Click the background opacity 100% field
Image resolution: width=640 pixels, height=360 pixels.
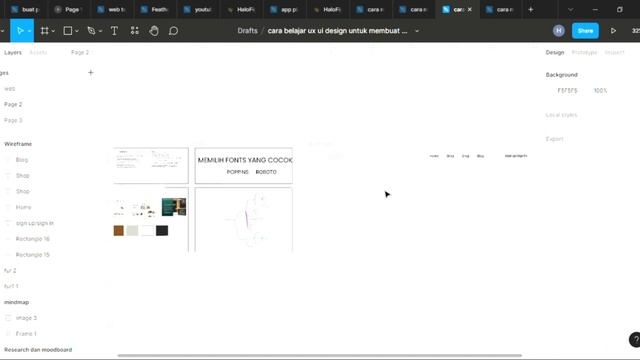click(x=600, y=90)
